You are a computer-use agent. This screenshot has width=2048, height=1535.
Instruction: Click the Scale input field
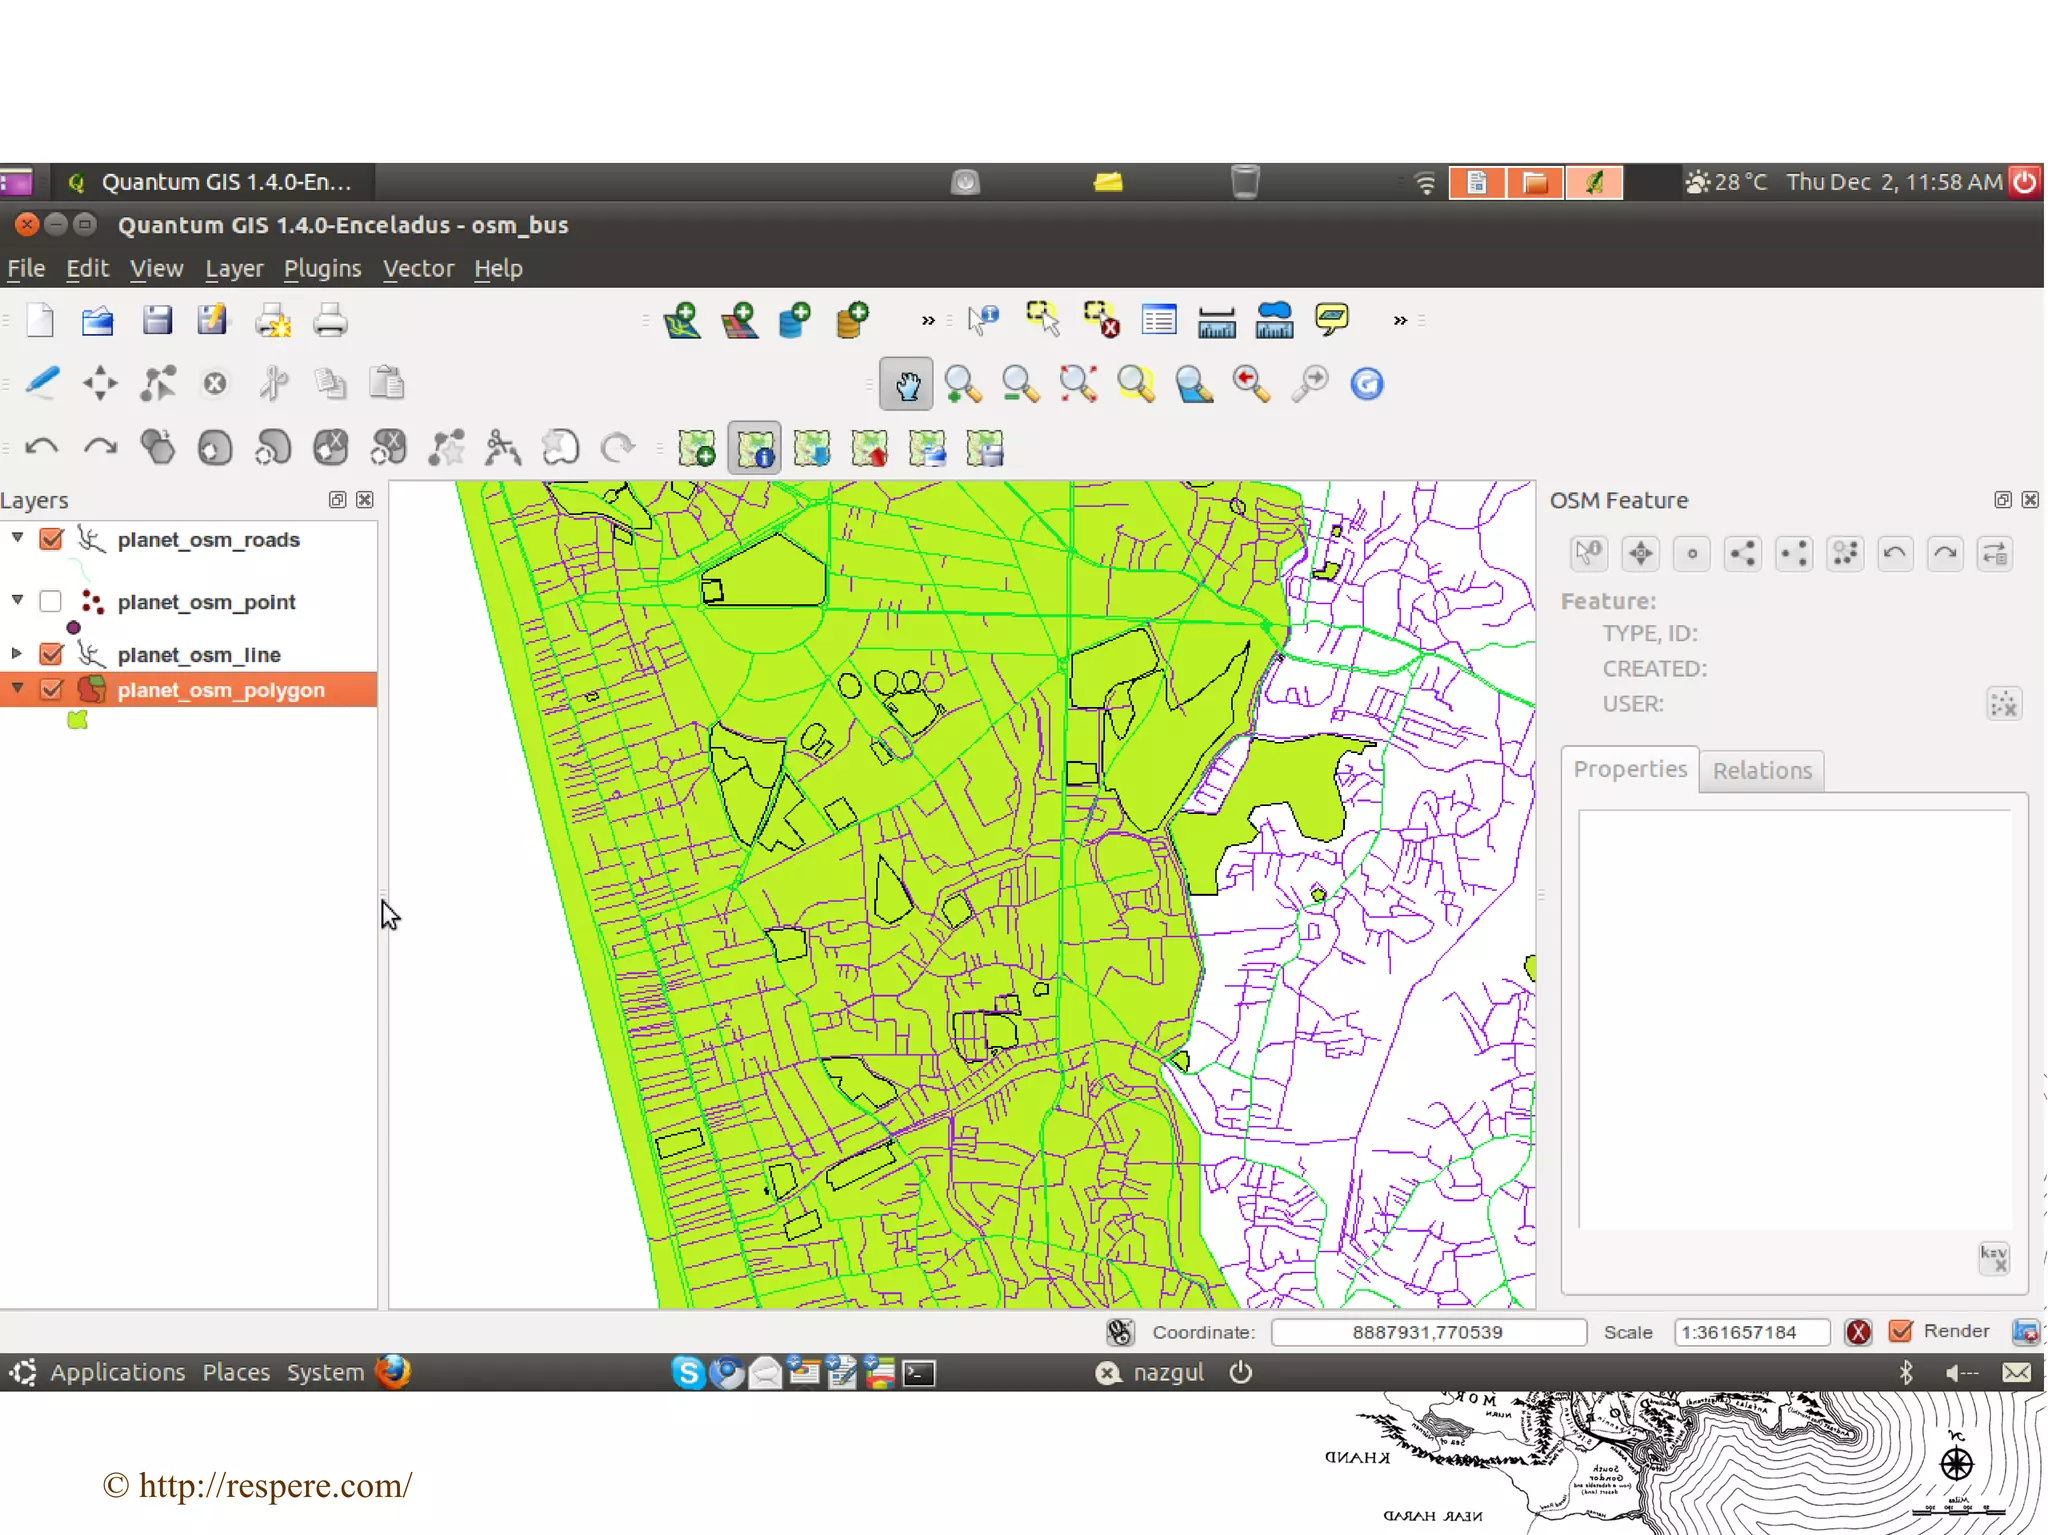tap(1750, 1332)
